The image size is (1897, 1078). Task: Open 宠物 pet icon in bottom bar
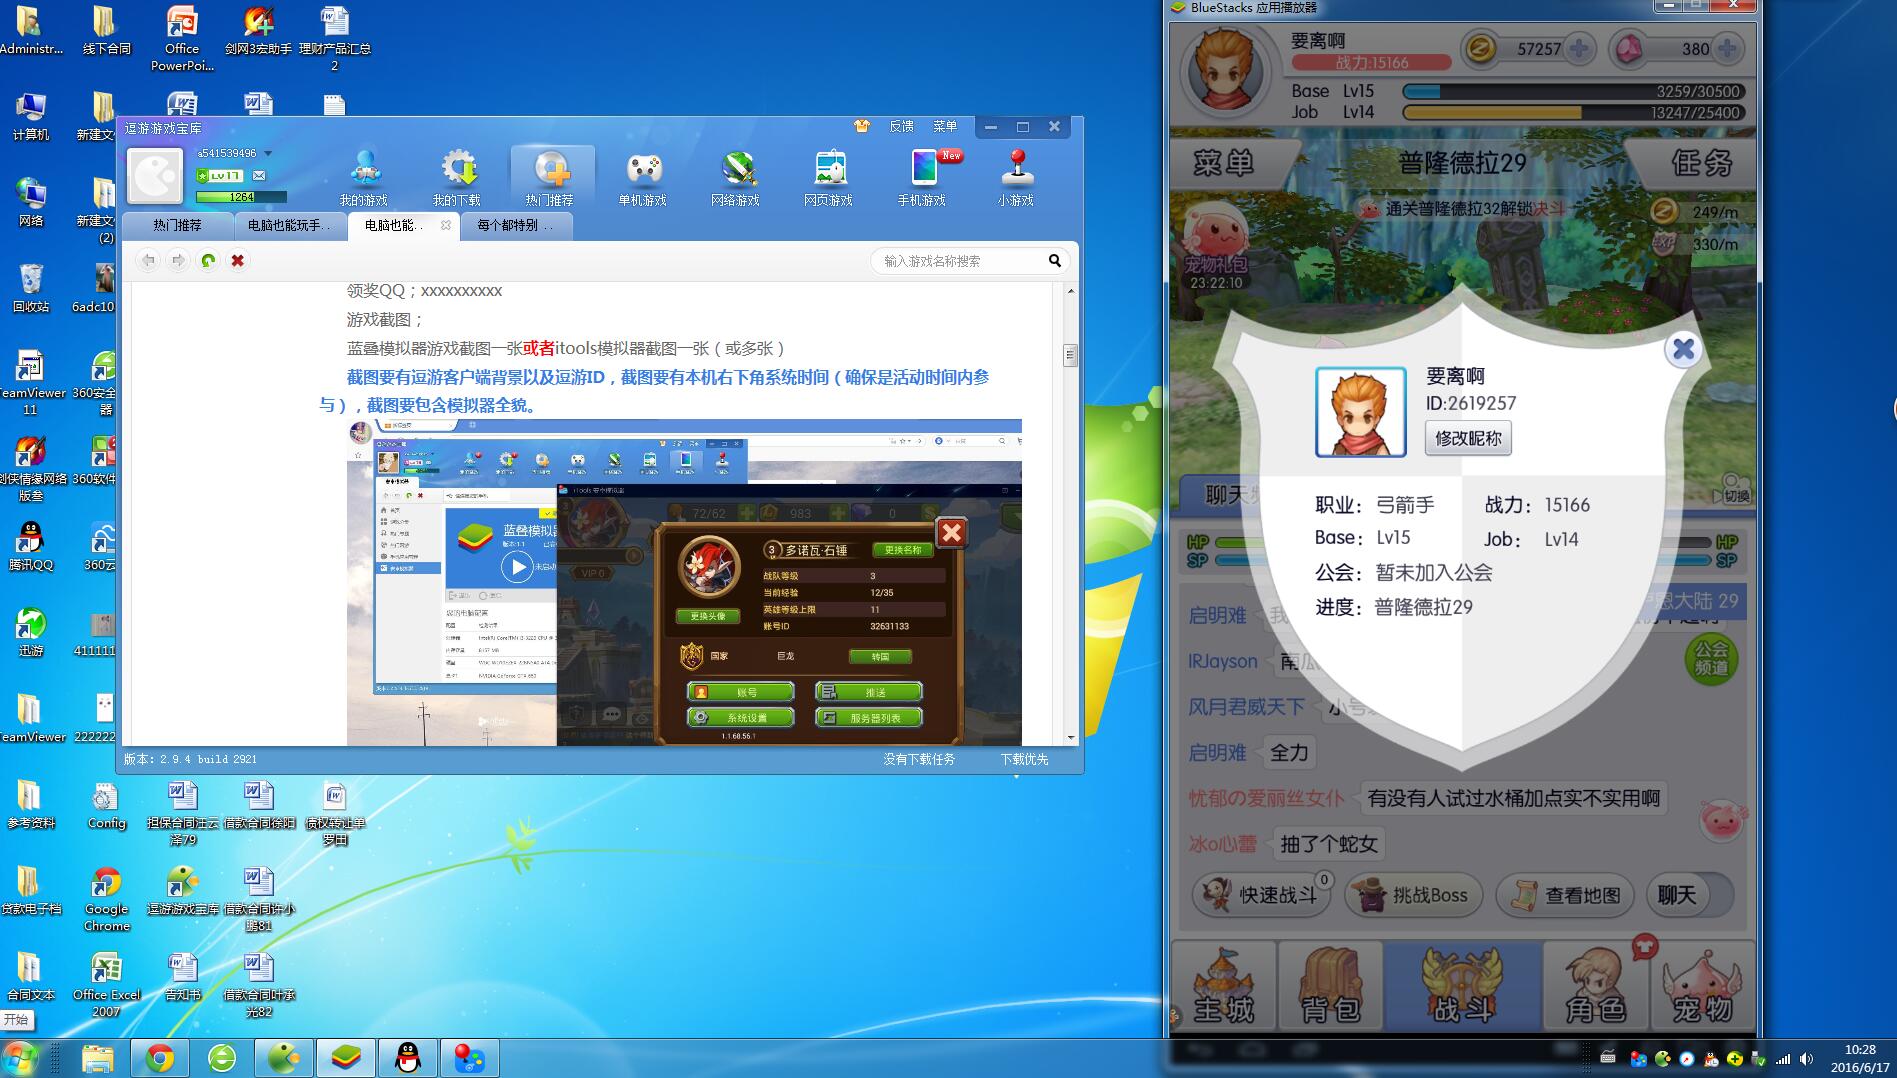tap(1702, 985)
